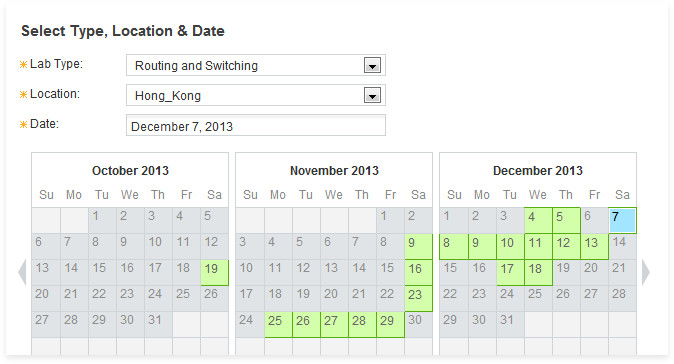
Task: Select the Routing and Switching combo box
Action: click(x=256, y=65)
